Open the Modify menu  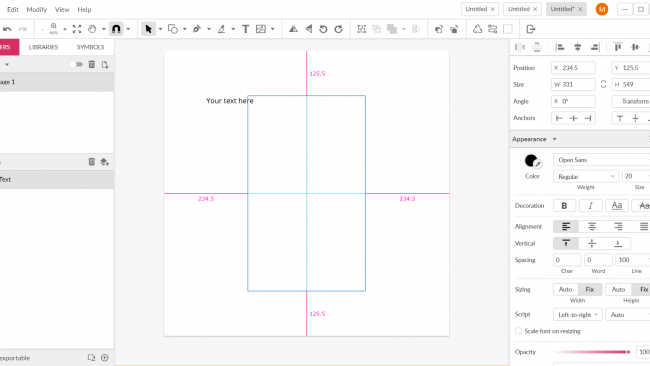(36, 9)
